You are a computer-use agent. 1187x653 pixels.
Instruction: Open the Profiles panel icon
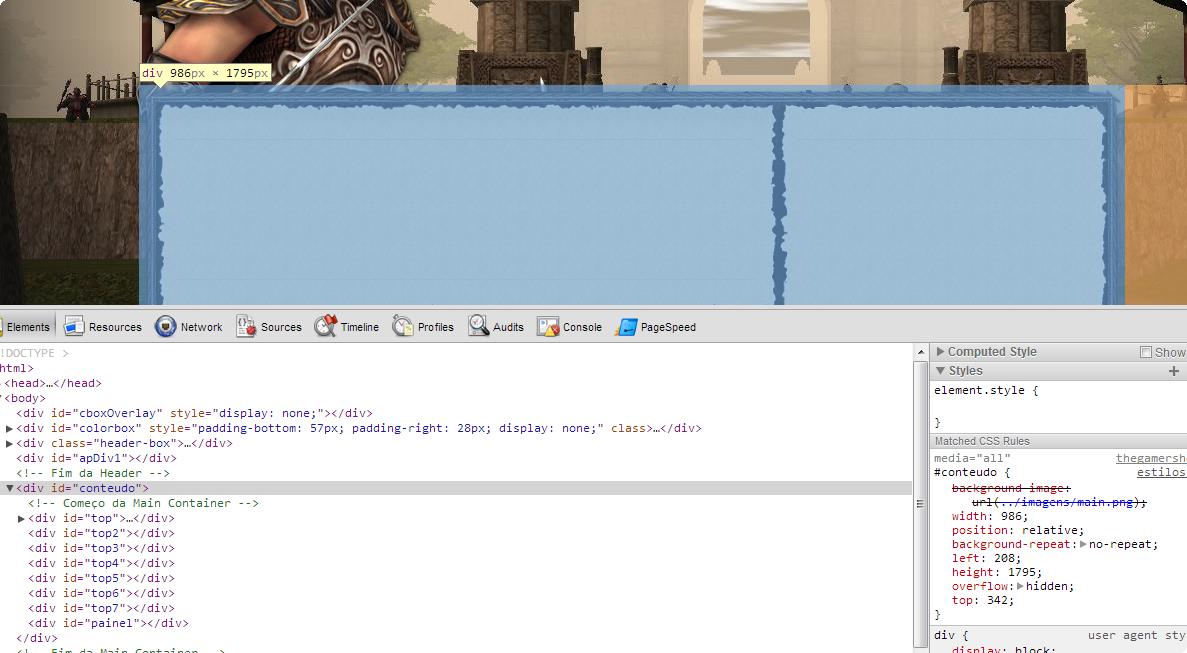(403, 326)
